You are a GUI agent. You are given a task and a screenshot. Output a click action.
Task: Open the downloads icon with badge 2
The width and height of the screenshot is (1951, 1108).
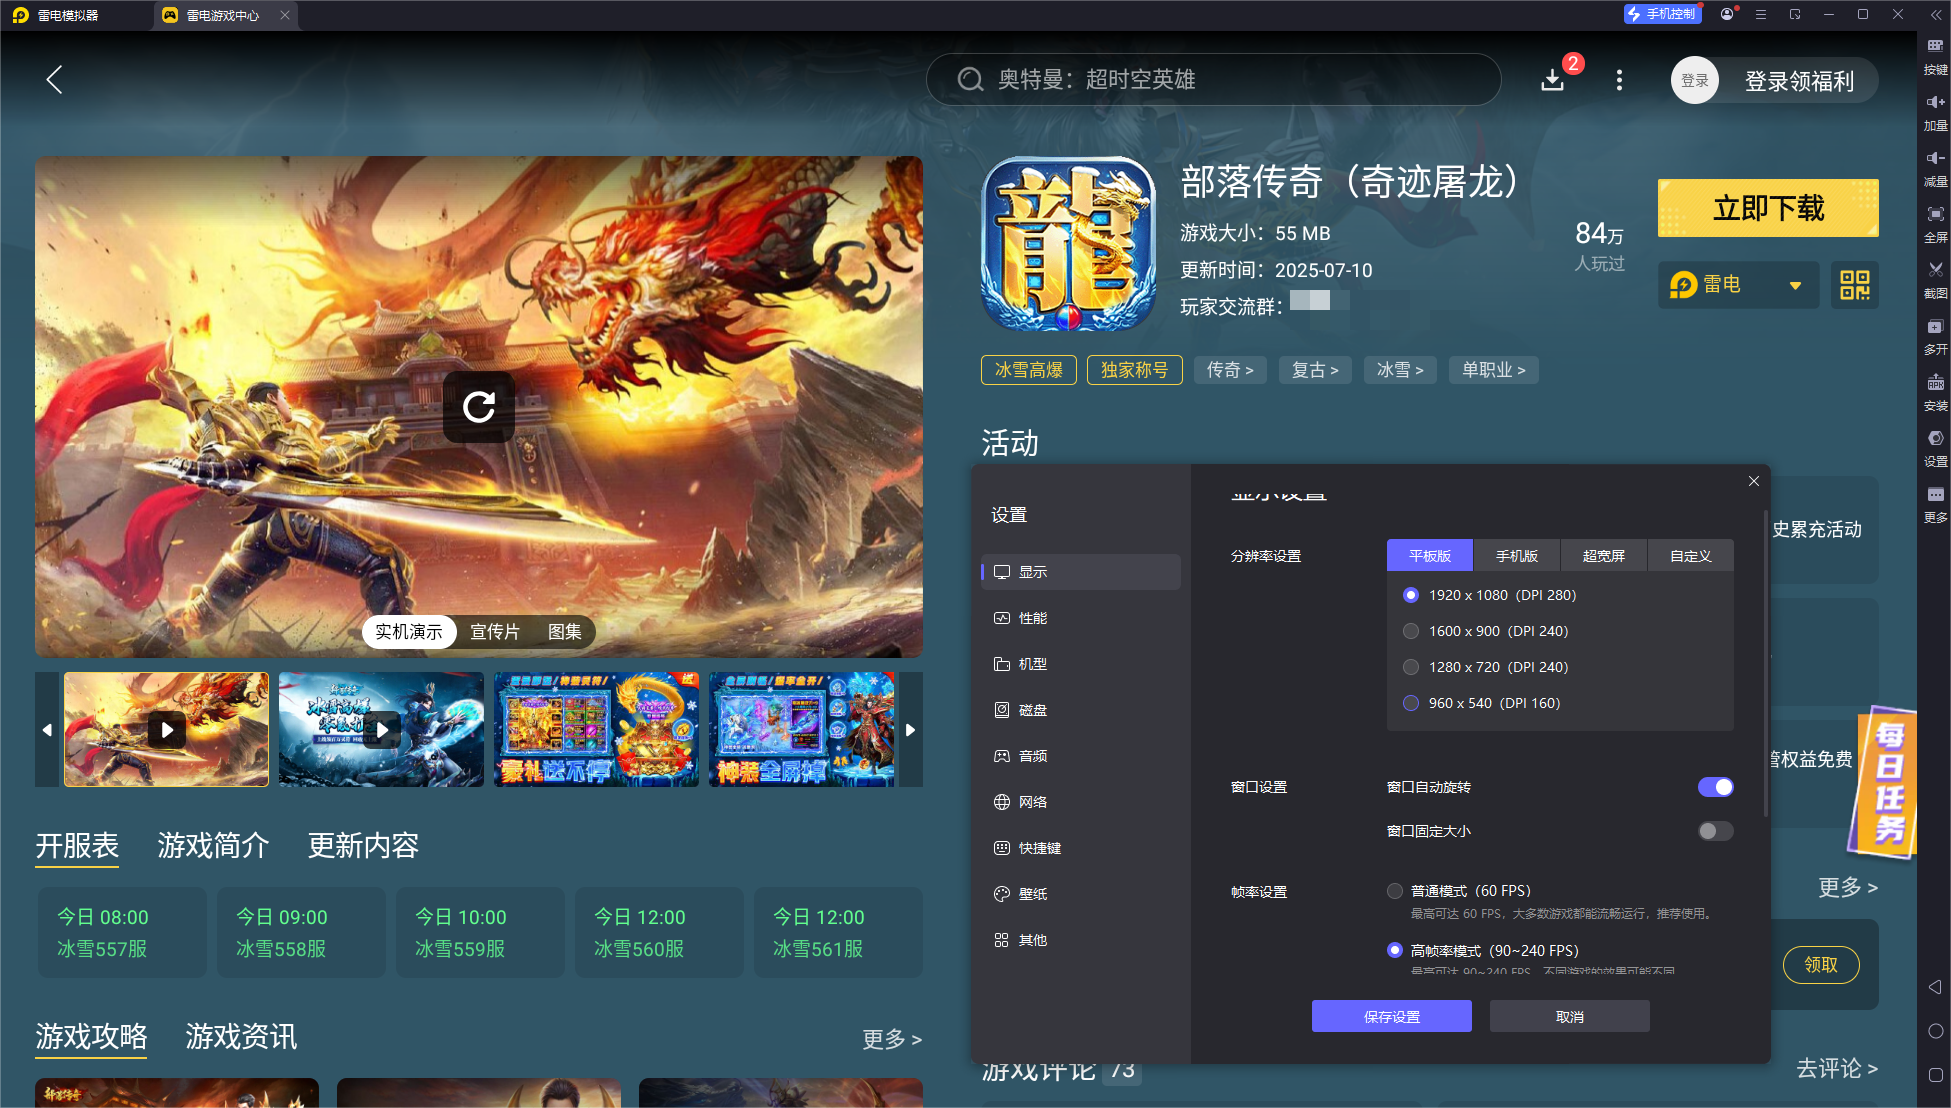pos(1553,80)
